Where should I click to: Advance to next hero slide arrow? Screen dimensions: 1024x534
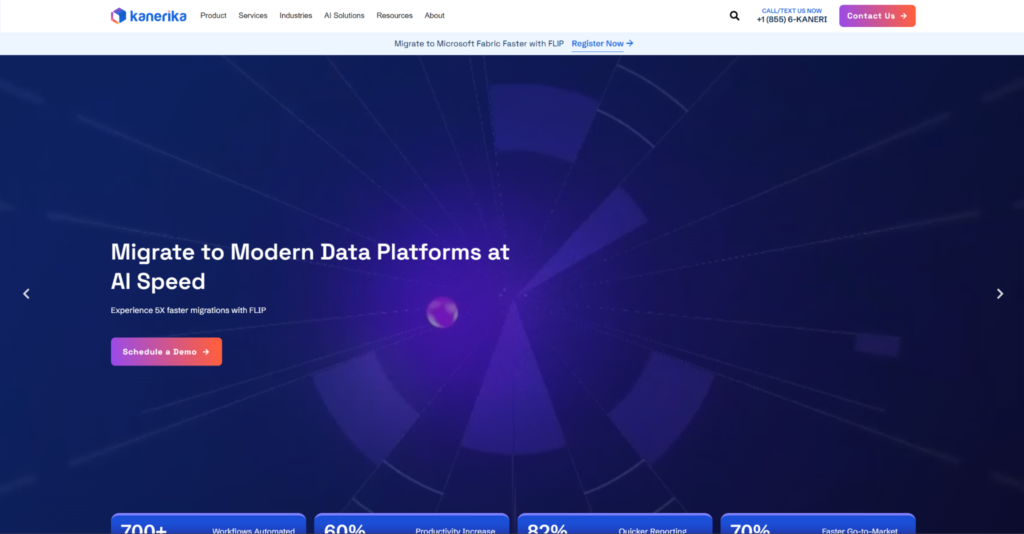(x=1000, y=294)
